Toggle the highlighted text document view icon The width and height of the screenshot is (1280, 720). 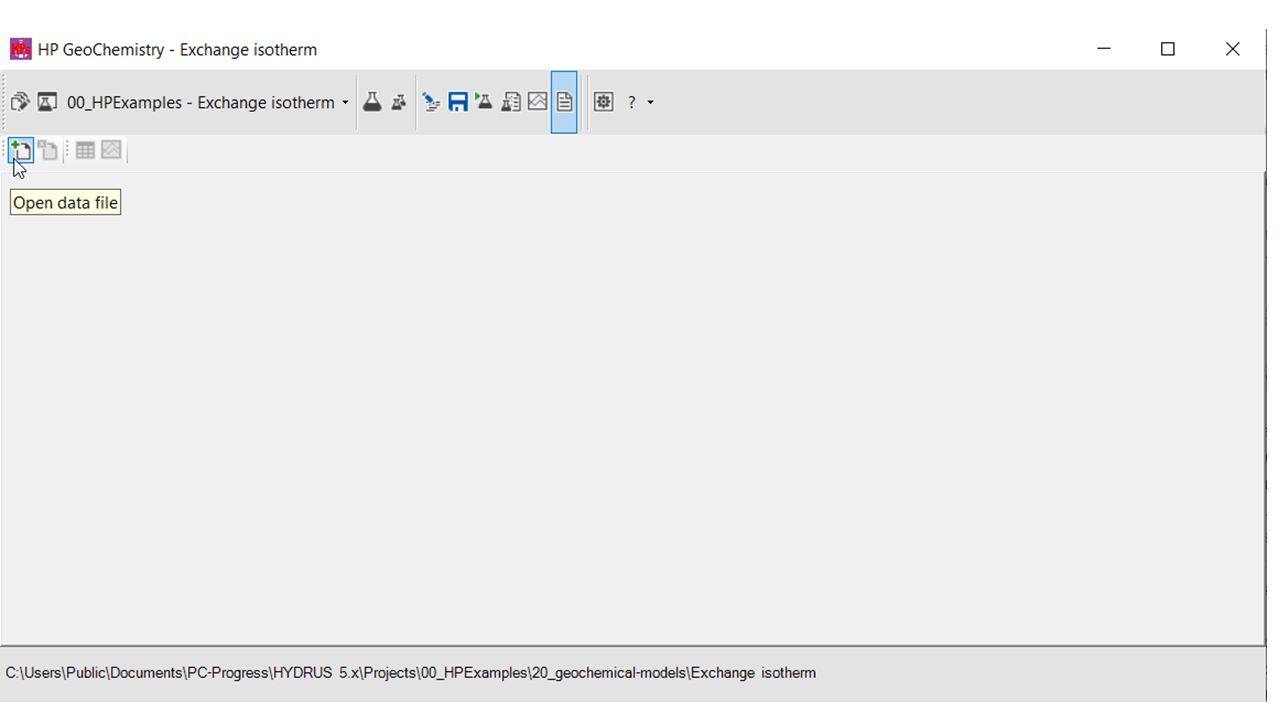tap(564, 102)
